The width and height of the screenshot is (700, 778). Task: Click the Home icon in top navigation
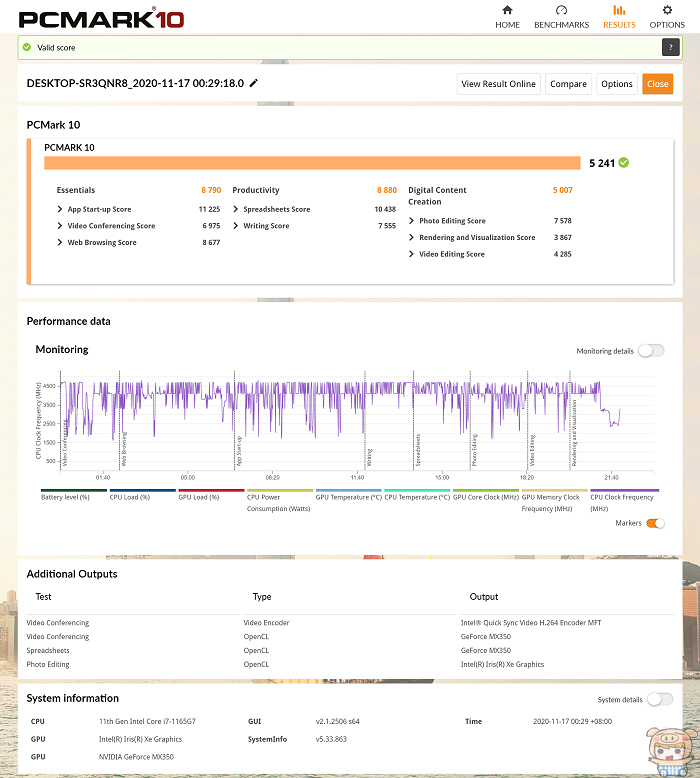point(507,11)
